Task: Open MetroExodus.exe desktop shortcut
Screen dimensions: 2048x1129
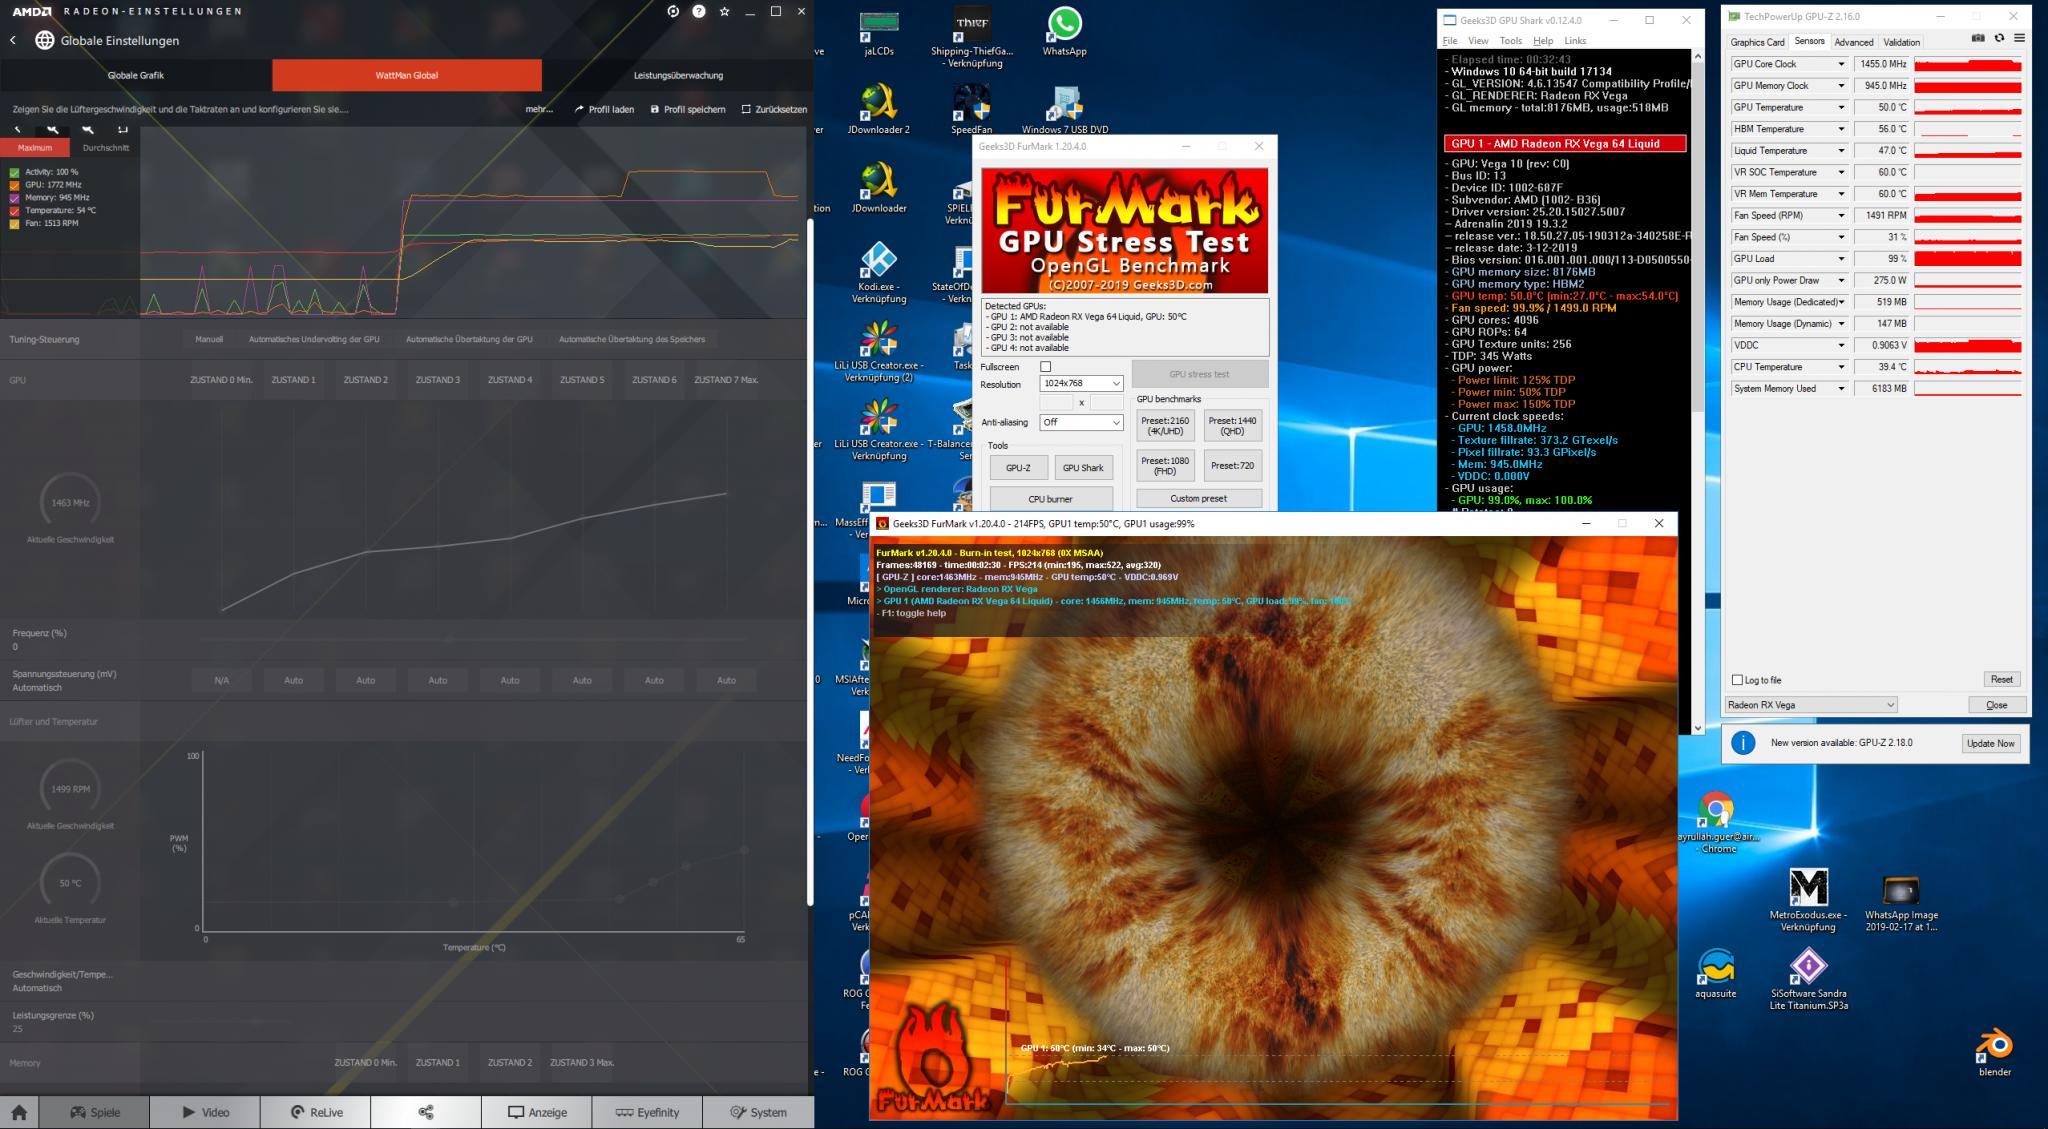Action: point(1808,900)
